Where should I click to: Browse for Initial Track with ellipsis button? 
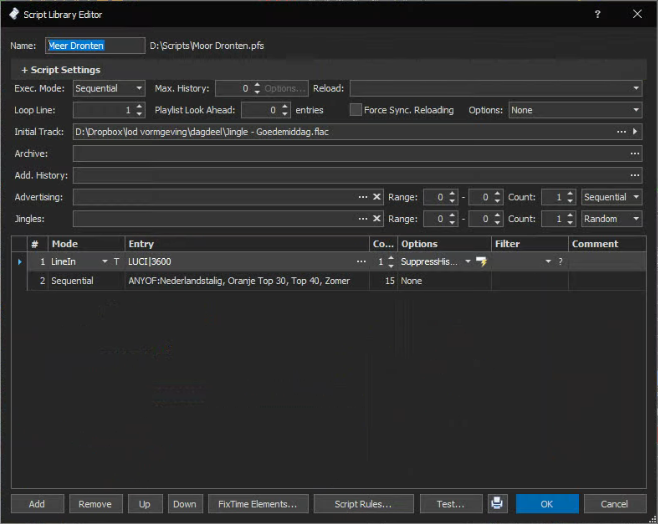click(621, 132)
